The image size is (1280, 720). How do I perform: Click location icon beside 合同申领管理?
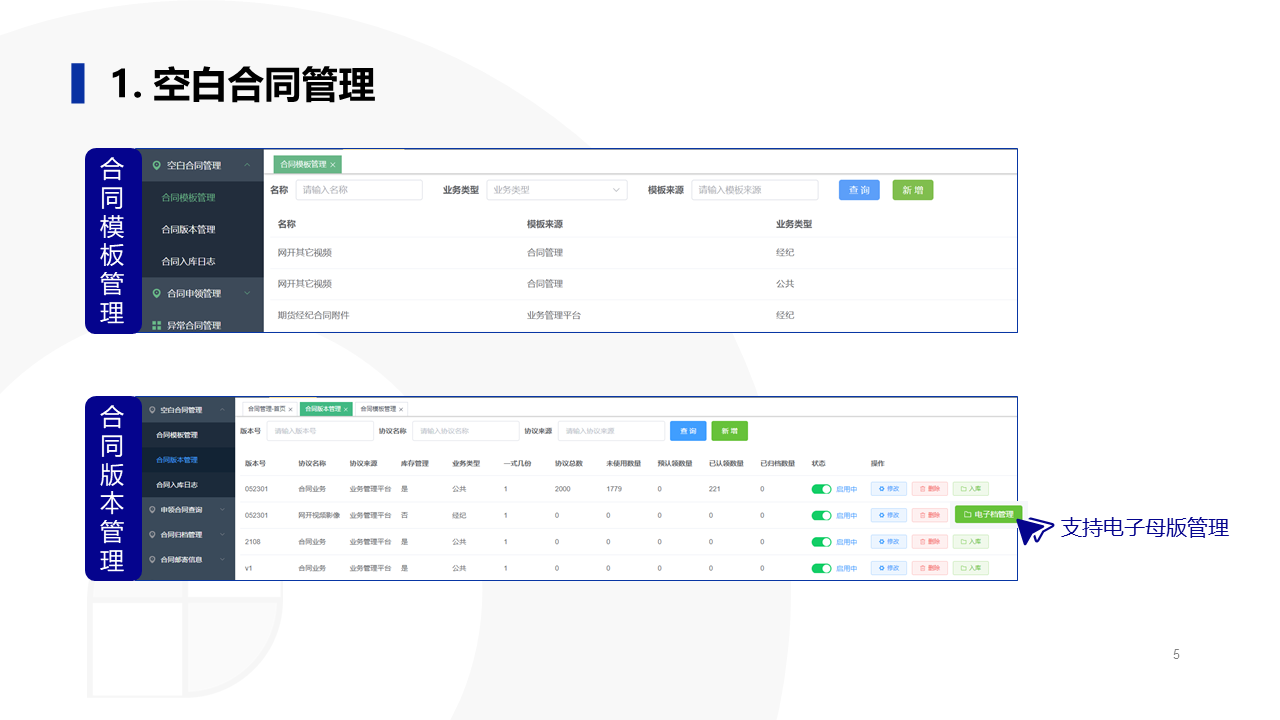[x=156, y=293]
